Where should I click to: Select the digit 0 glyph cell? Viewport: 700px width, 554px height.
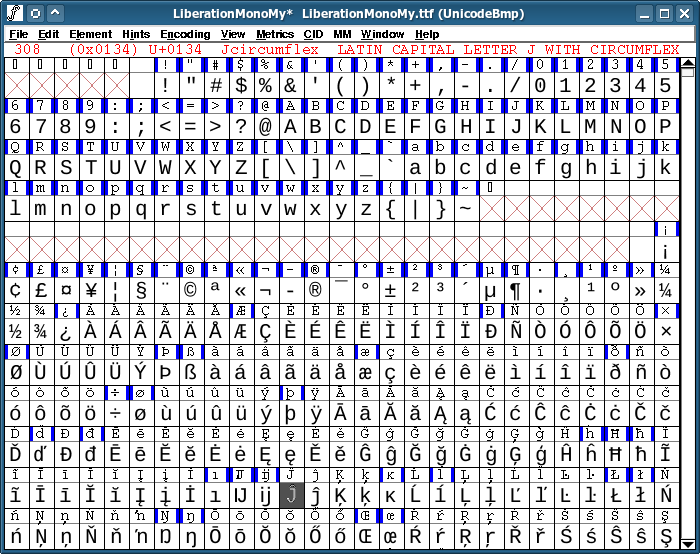[541, 85]
